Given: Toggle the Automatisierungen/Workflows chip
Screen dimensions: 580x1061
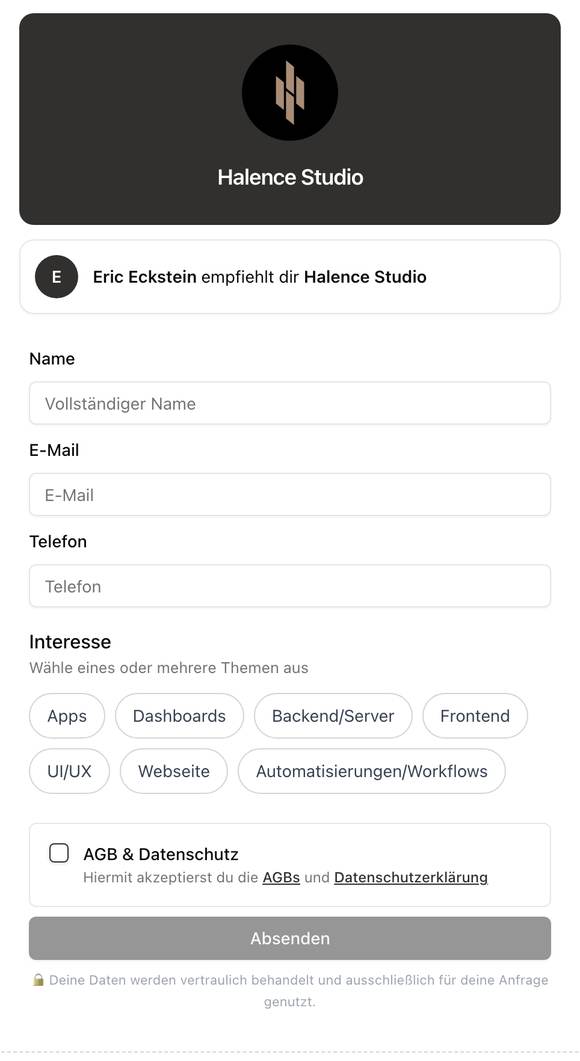Looking at the screenshot, I should pos(372,771).
